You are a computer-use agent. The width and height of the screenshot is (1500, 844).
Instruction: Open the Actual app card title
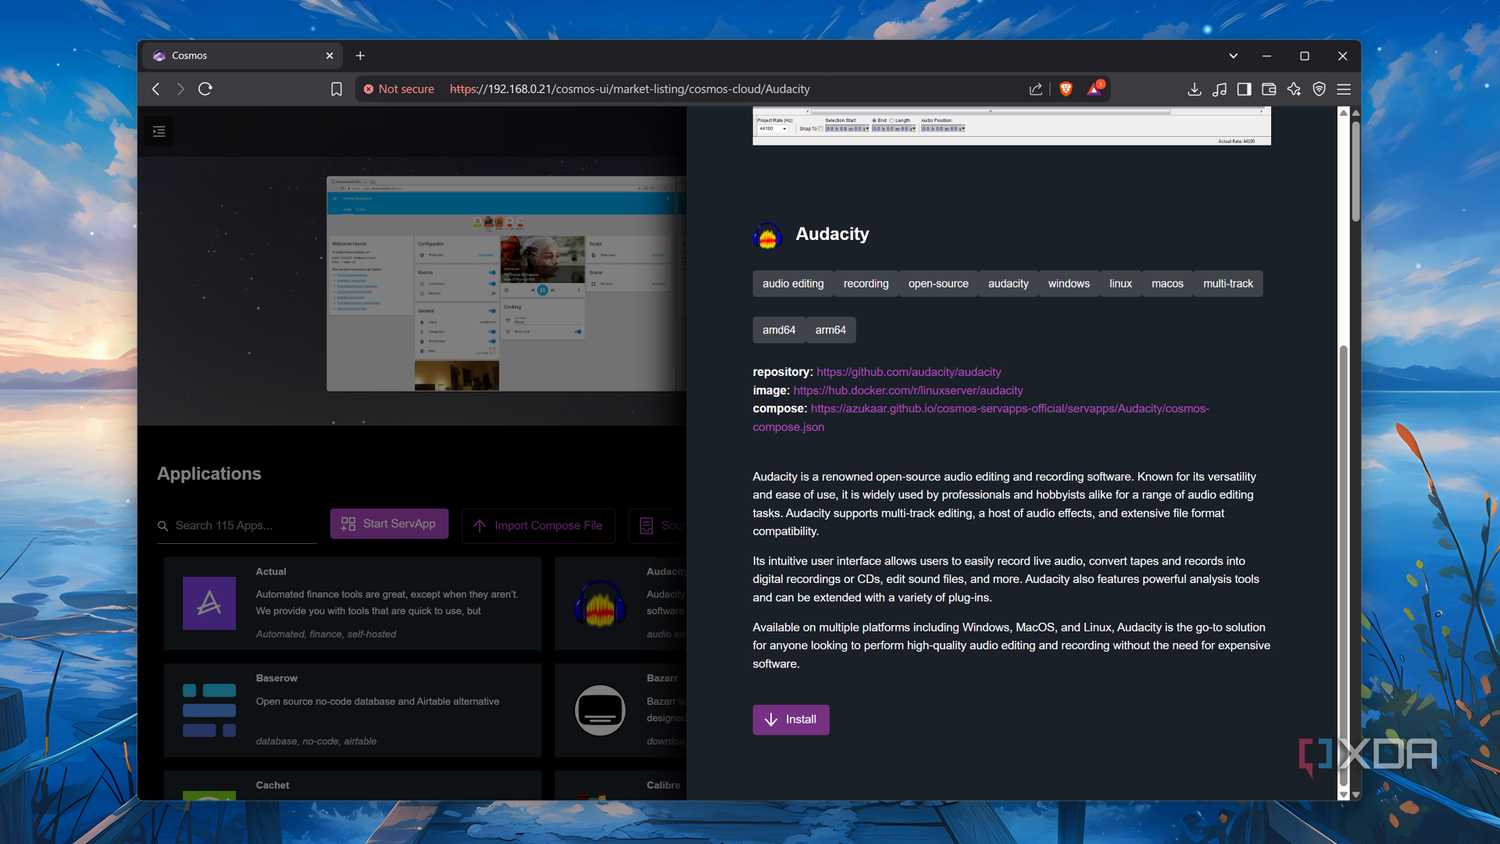(271, 572)
